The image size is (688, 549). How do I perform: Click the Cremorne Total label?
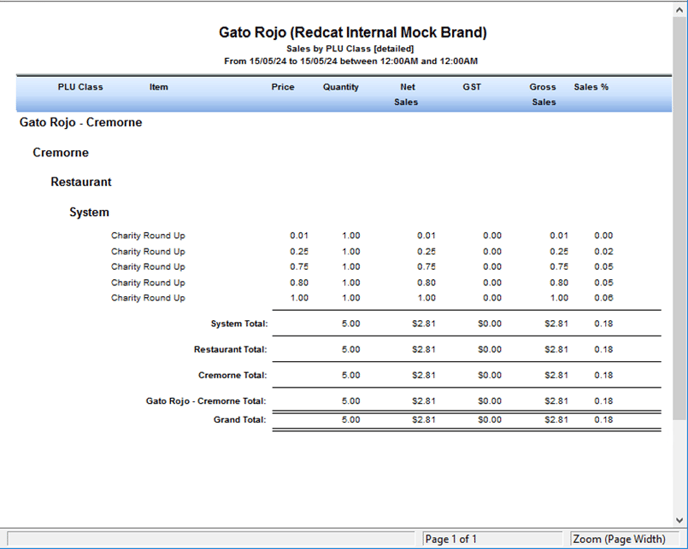tap(233, 375)
